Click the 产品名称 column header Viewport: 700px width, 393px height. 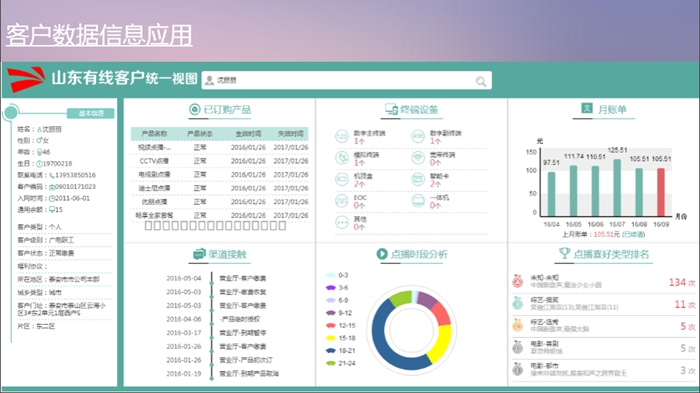tap(154, 134)
